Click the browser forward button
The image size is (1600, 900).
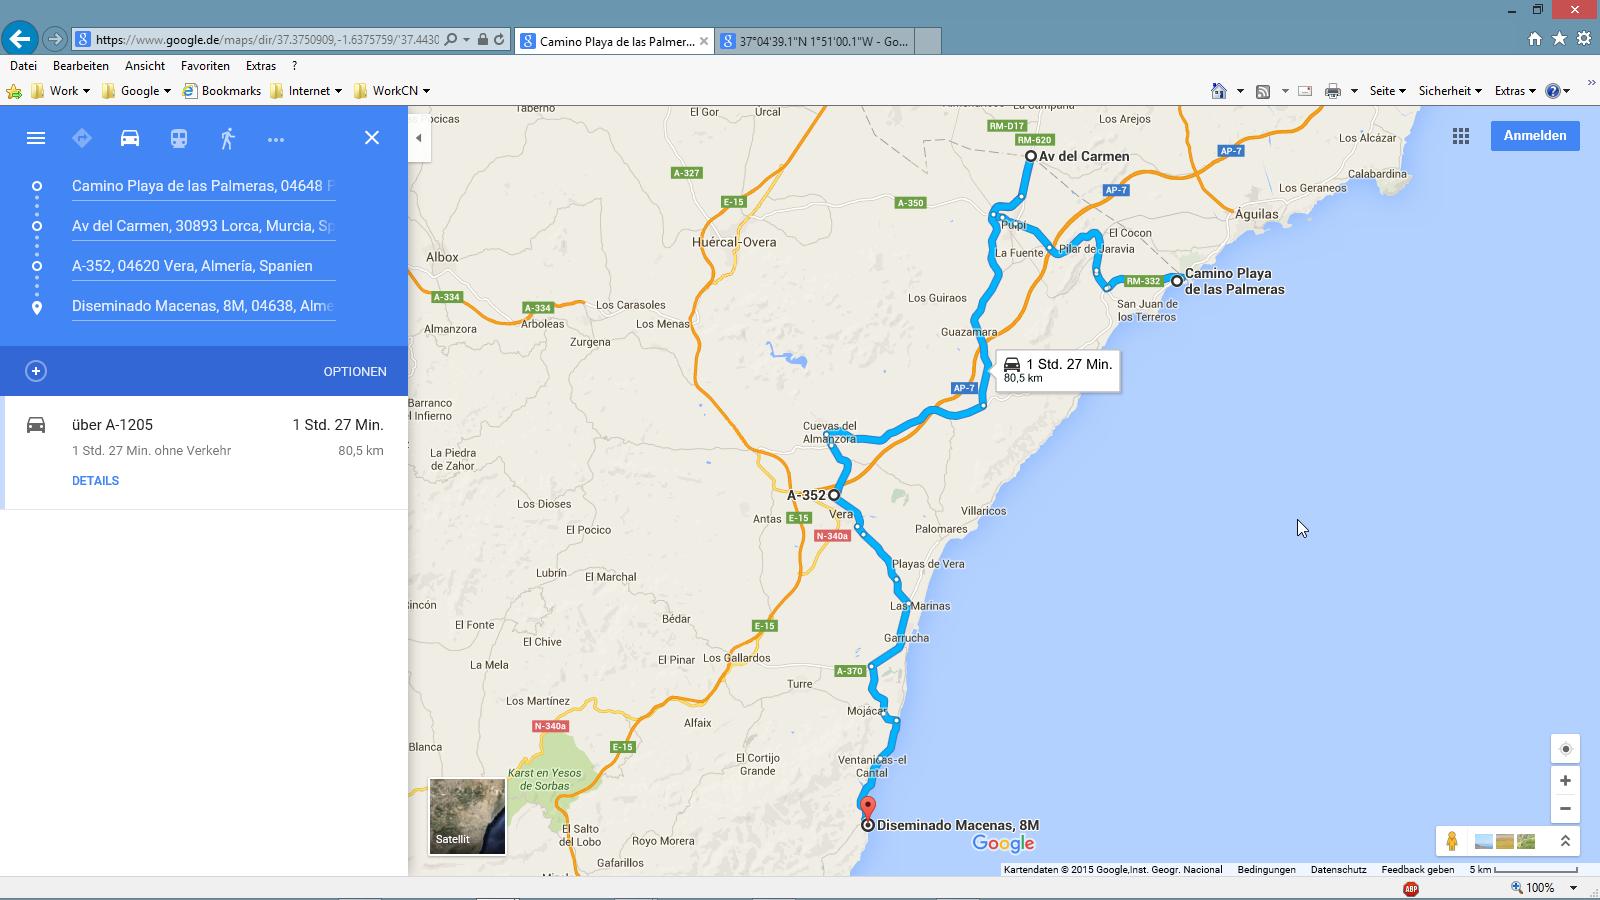[55, 40]
